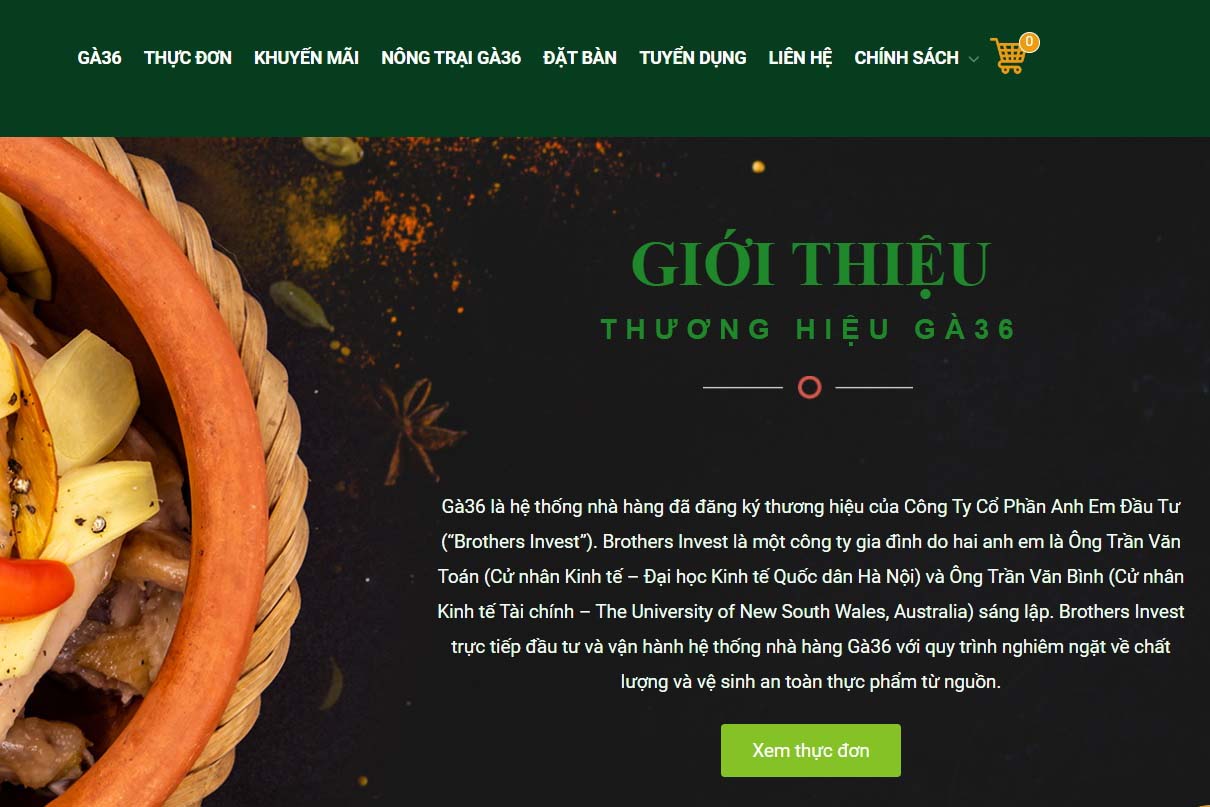Open the TUYỂN DỤNG page
1210x807 pixels.
[693, 58]
